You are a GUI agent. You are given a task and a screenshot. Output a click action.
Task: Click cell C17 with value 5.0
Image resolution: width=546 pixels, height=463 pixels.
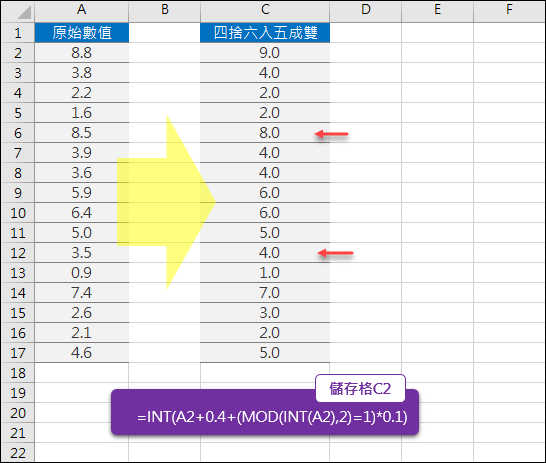(265, 353)
